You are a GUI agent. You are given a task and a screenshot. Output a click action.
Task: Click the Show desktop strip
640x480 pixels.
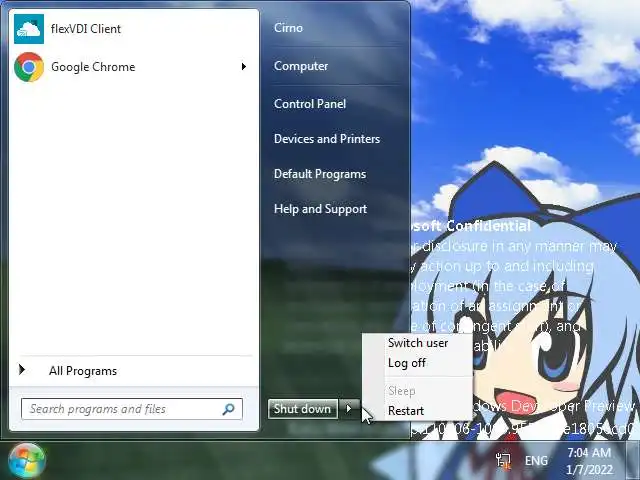[x=633, y=460]
